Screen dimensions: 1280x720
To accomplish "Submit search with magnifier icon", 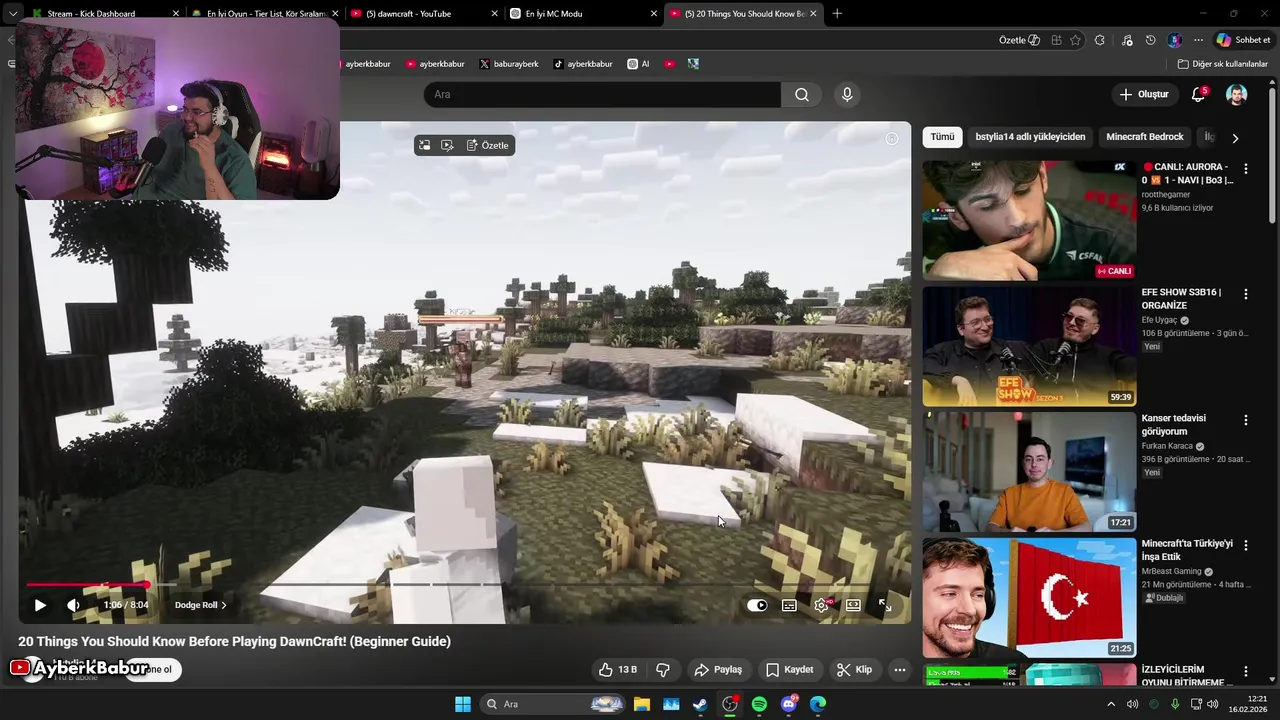I will (x=802, y=94).
